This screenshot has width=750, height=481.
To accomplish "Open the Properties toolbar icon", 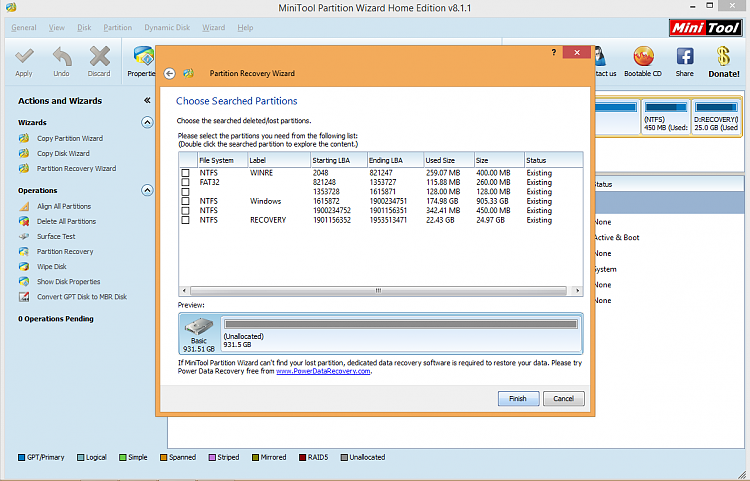I will pos(143,56).
